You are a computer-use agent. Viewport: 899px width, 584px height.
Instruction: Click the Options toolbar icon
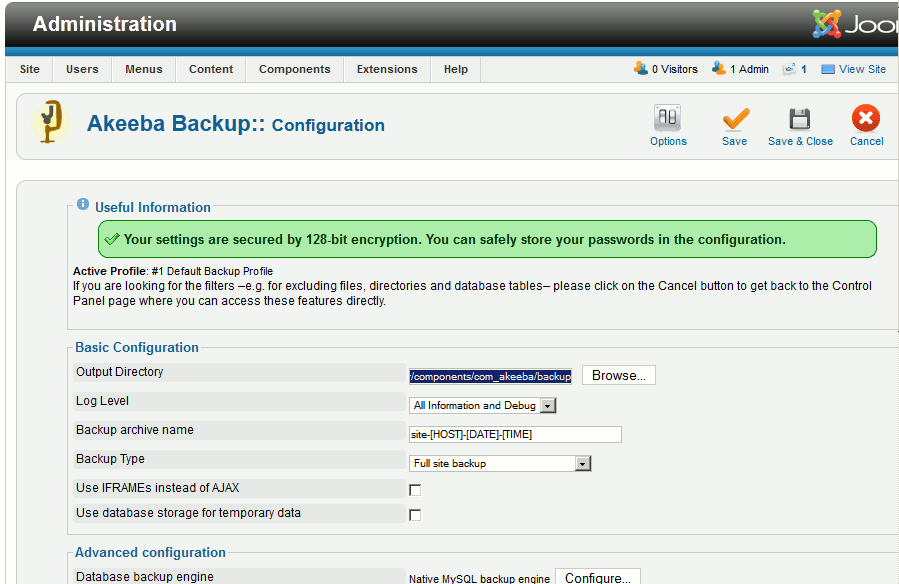point(667,119)
